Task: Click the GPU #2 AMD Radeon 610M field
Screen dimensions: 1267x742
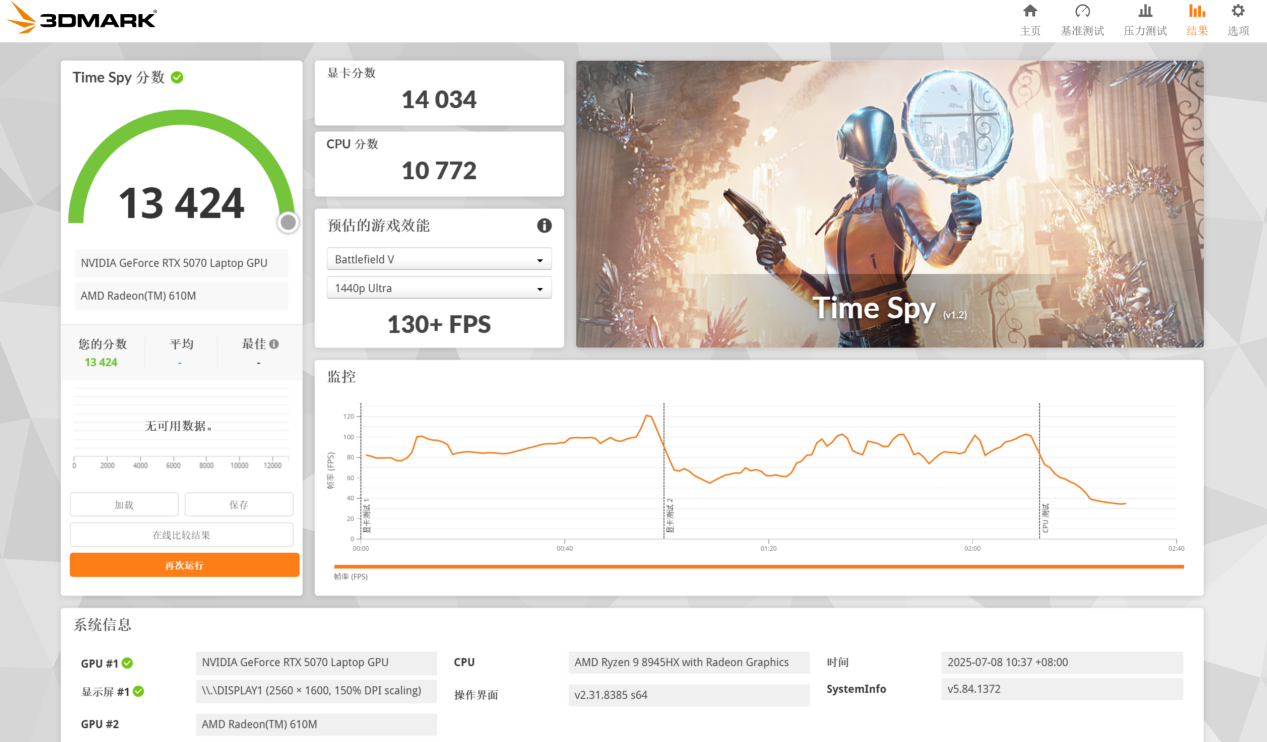Action: pos(316,724)
